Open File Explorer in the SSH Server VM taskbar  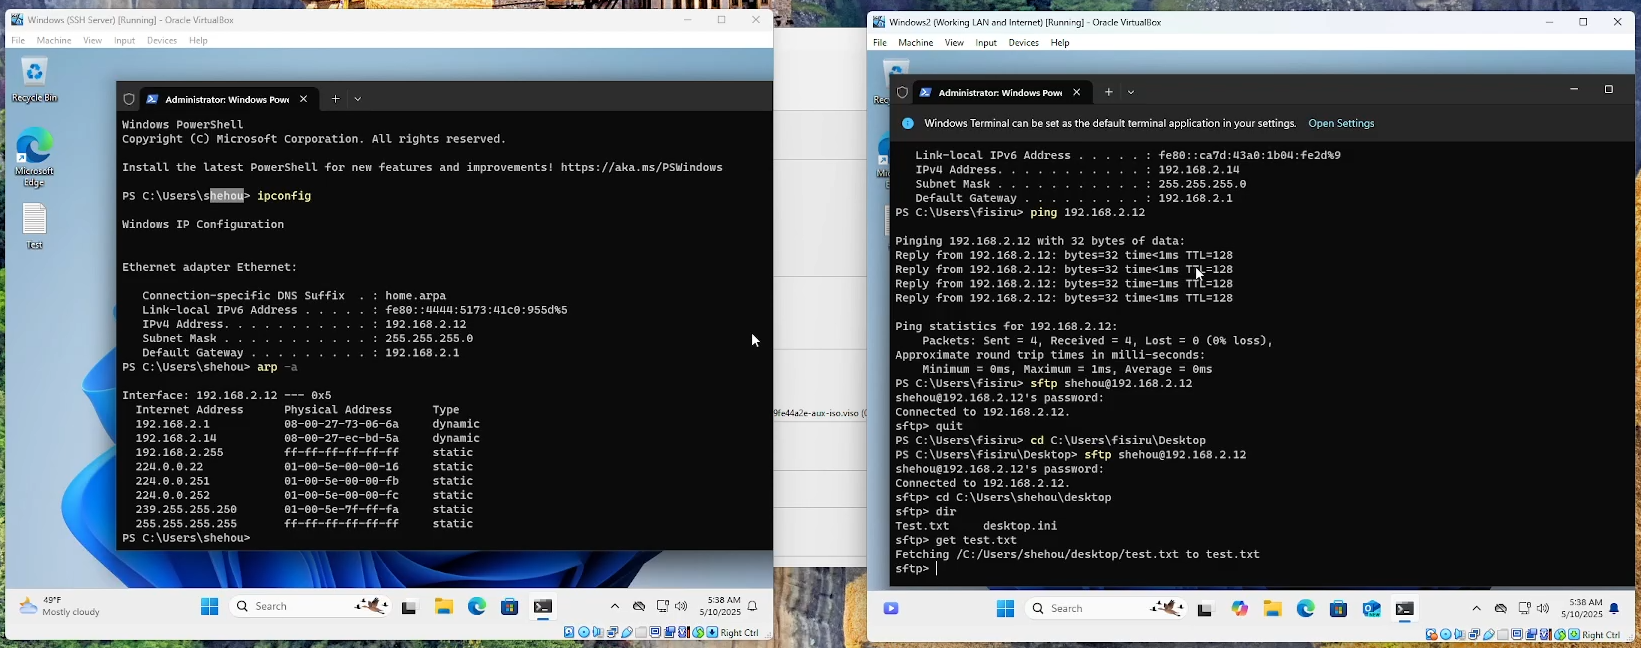[x=443, y=606]
